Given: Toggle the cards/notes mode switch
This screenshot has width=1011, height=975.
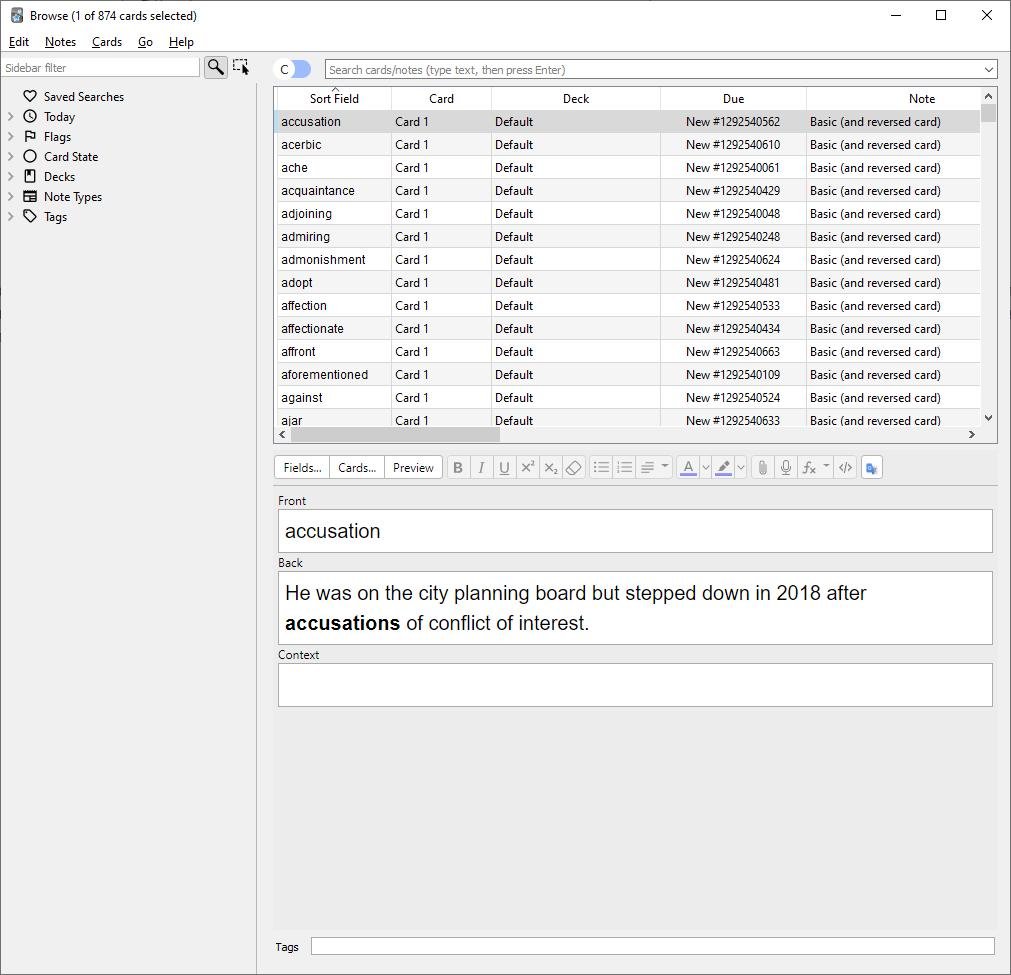Looking at the screenshot, I should 294,69.
